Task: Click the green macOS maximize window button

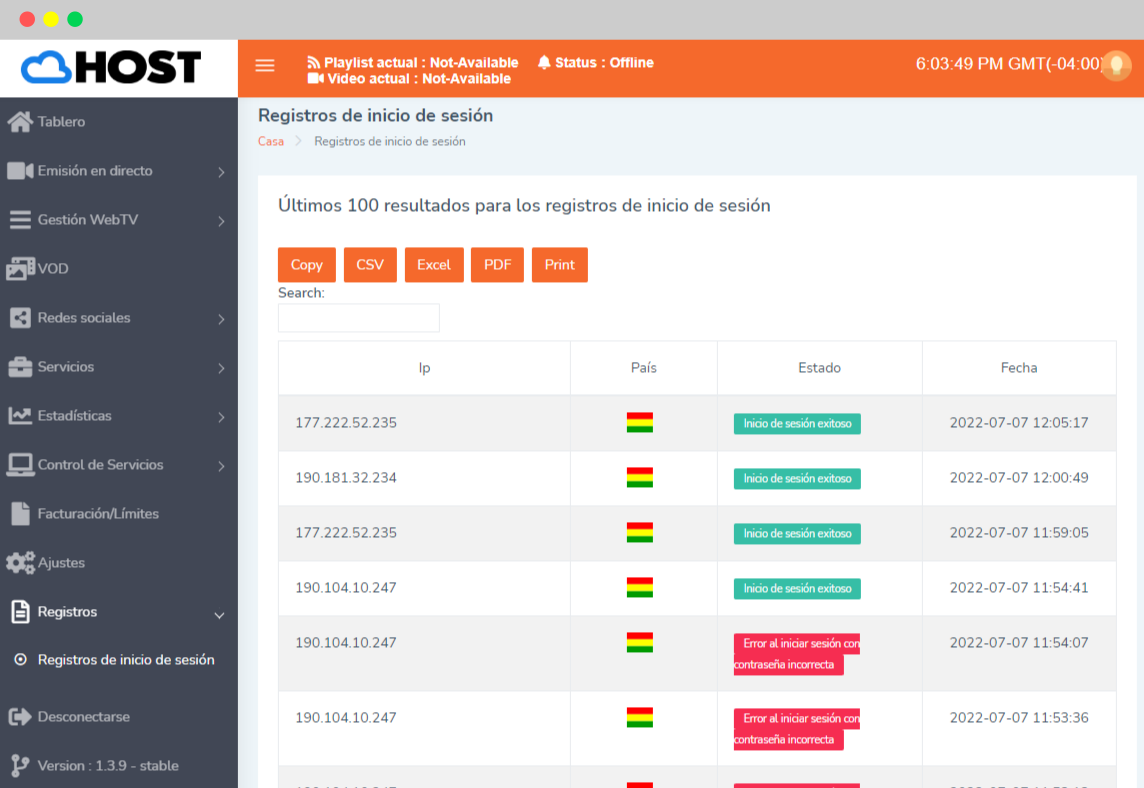Action: pos(75,19)
